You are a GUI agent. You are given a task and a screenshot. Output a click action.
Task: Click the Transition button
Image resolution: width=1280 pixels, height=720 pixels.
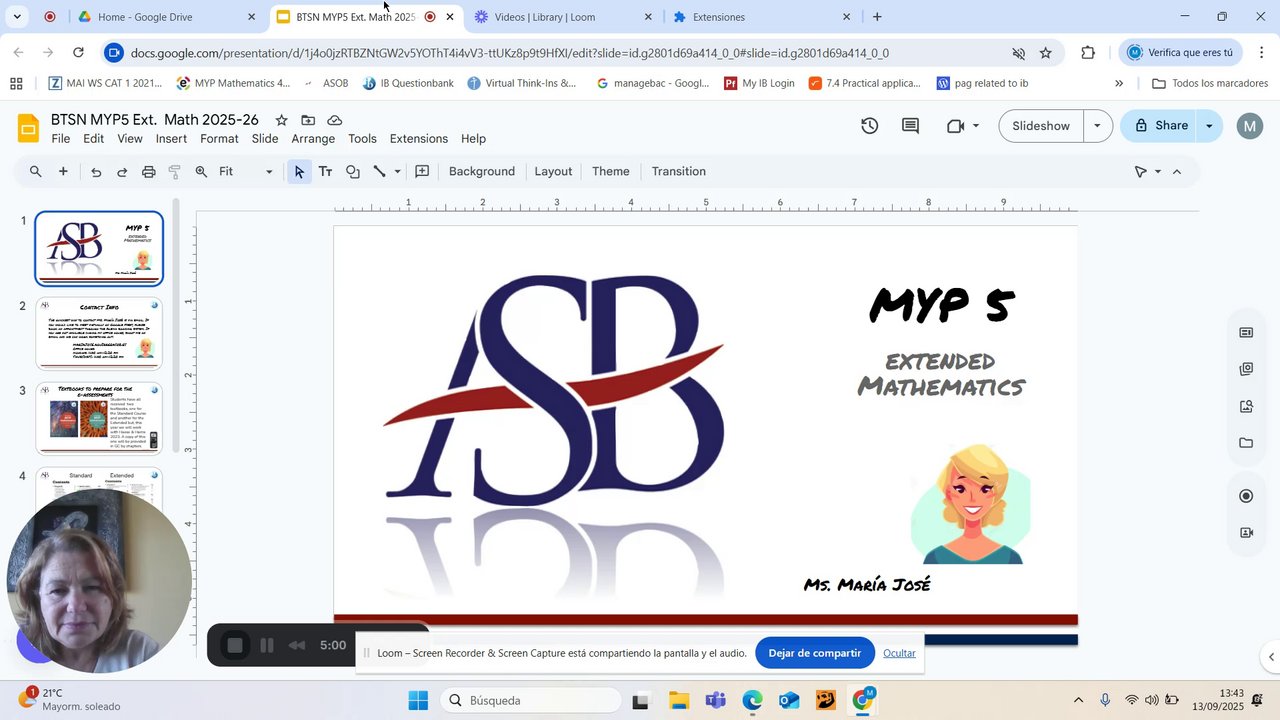pyautogui.click(x=679, y=172)
